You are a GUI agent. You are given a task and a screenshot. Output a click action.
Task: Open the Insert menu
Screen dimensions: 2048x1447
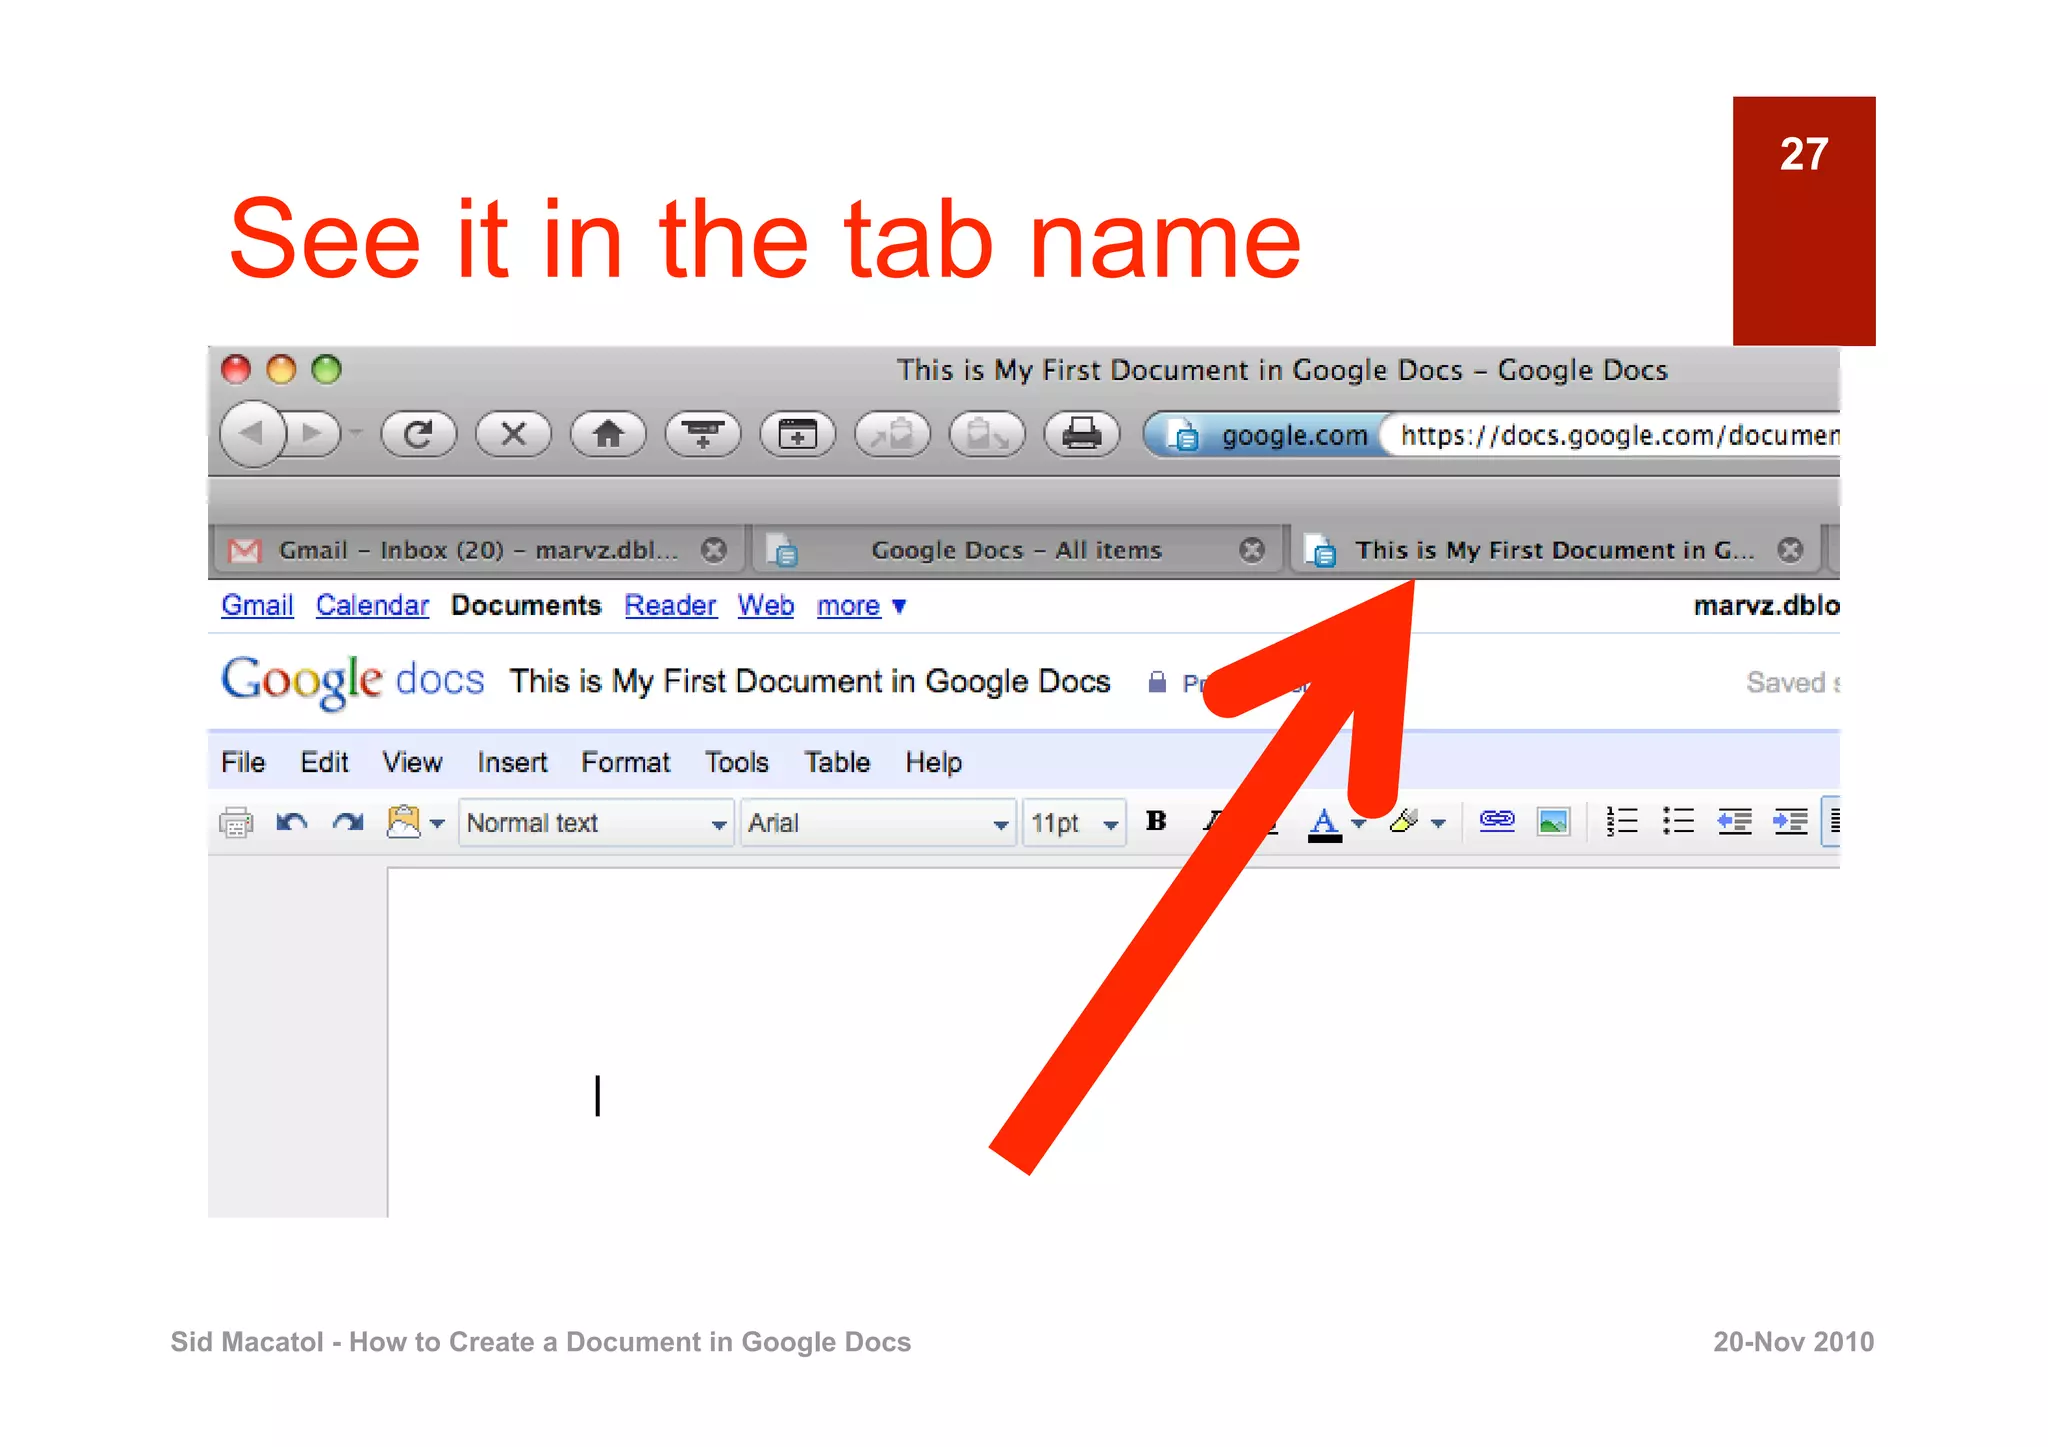coord(512,763)
